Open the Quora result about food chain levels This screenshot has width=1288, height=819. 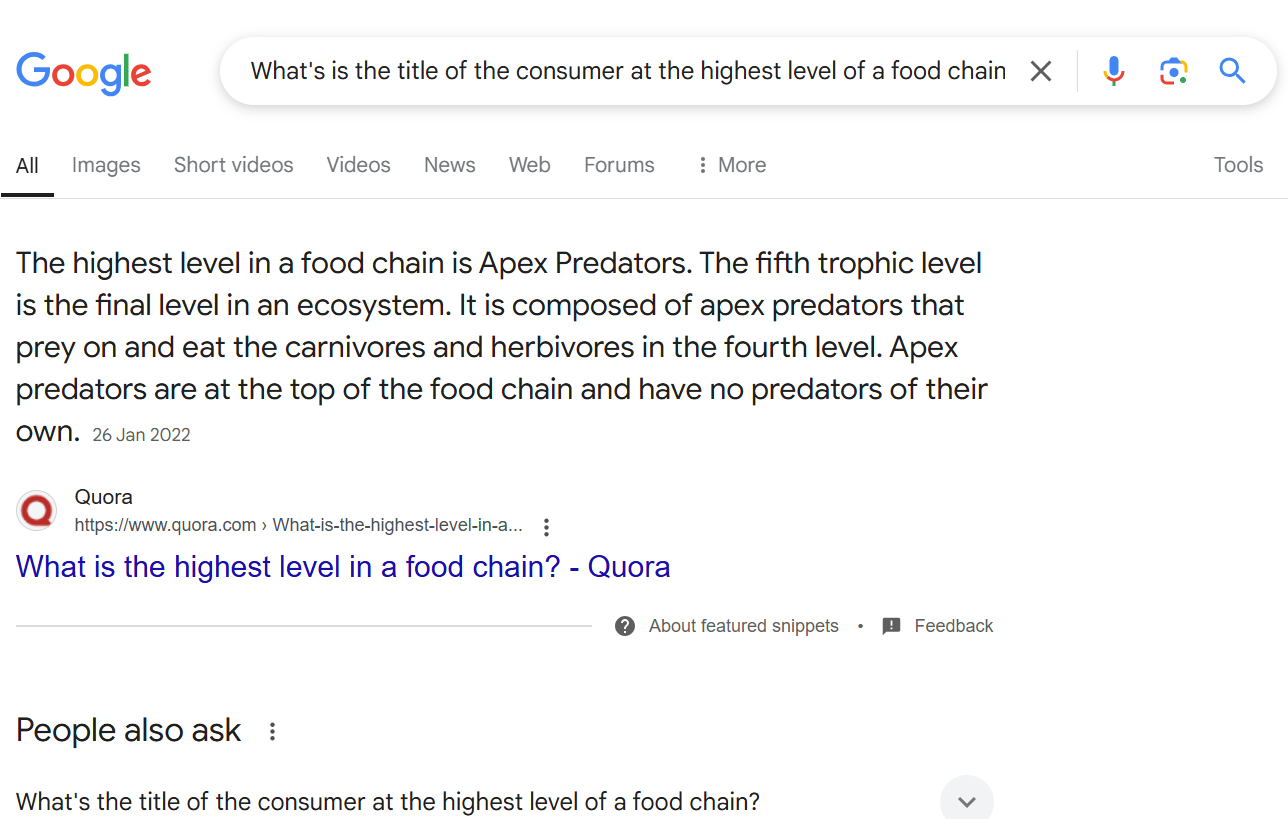point(342,566)
